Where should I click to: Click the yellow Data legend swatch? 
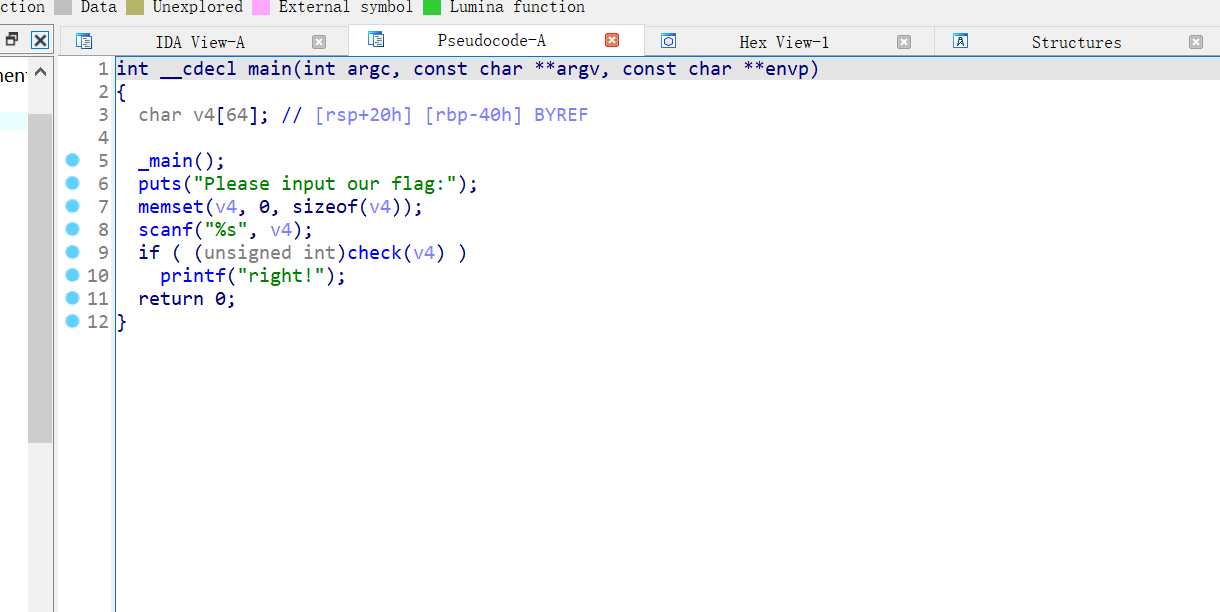click(x=134, y=7)
